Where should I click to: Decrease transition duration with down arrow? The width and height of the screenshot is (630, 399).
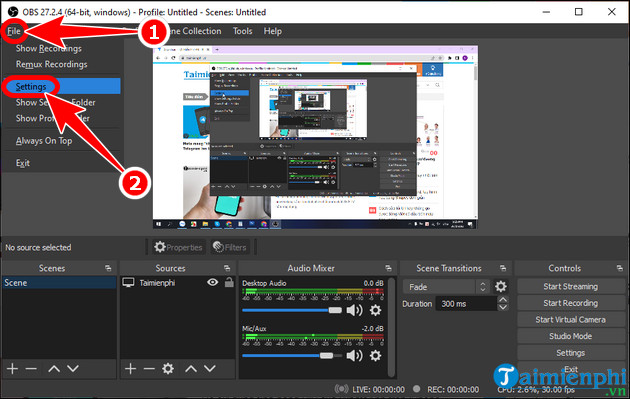coord(503,307)
